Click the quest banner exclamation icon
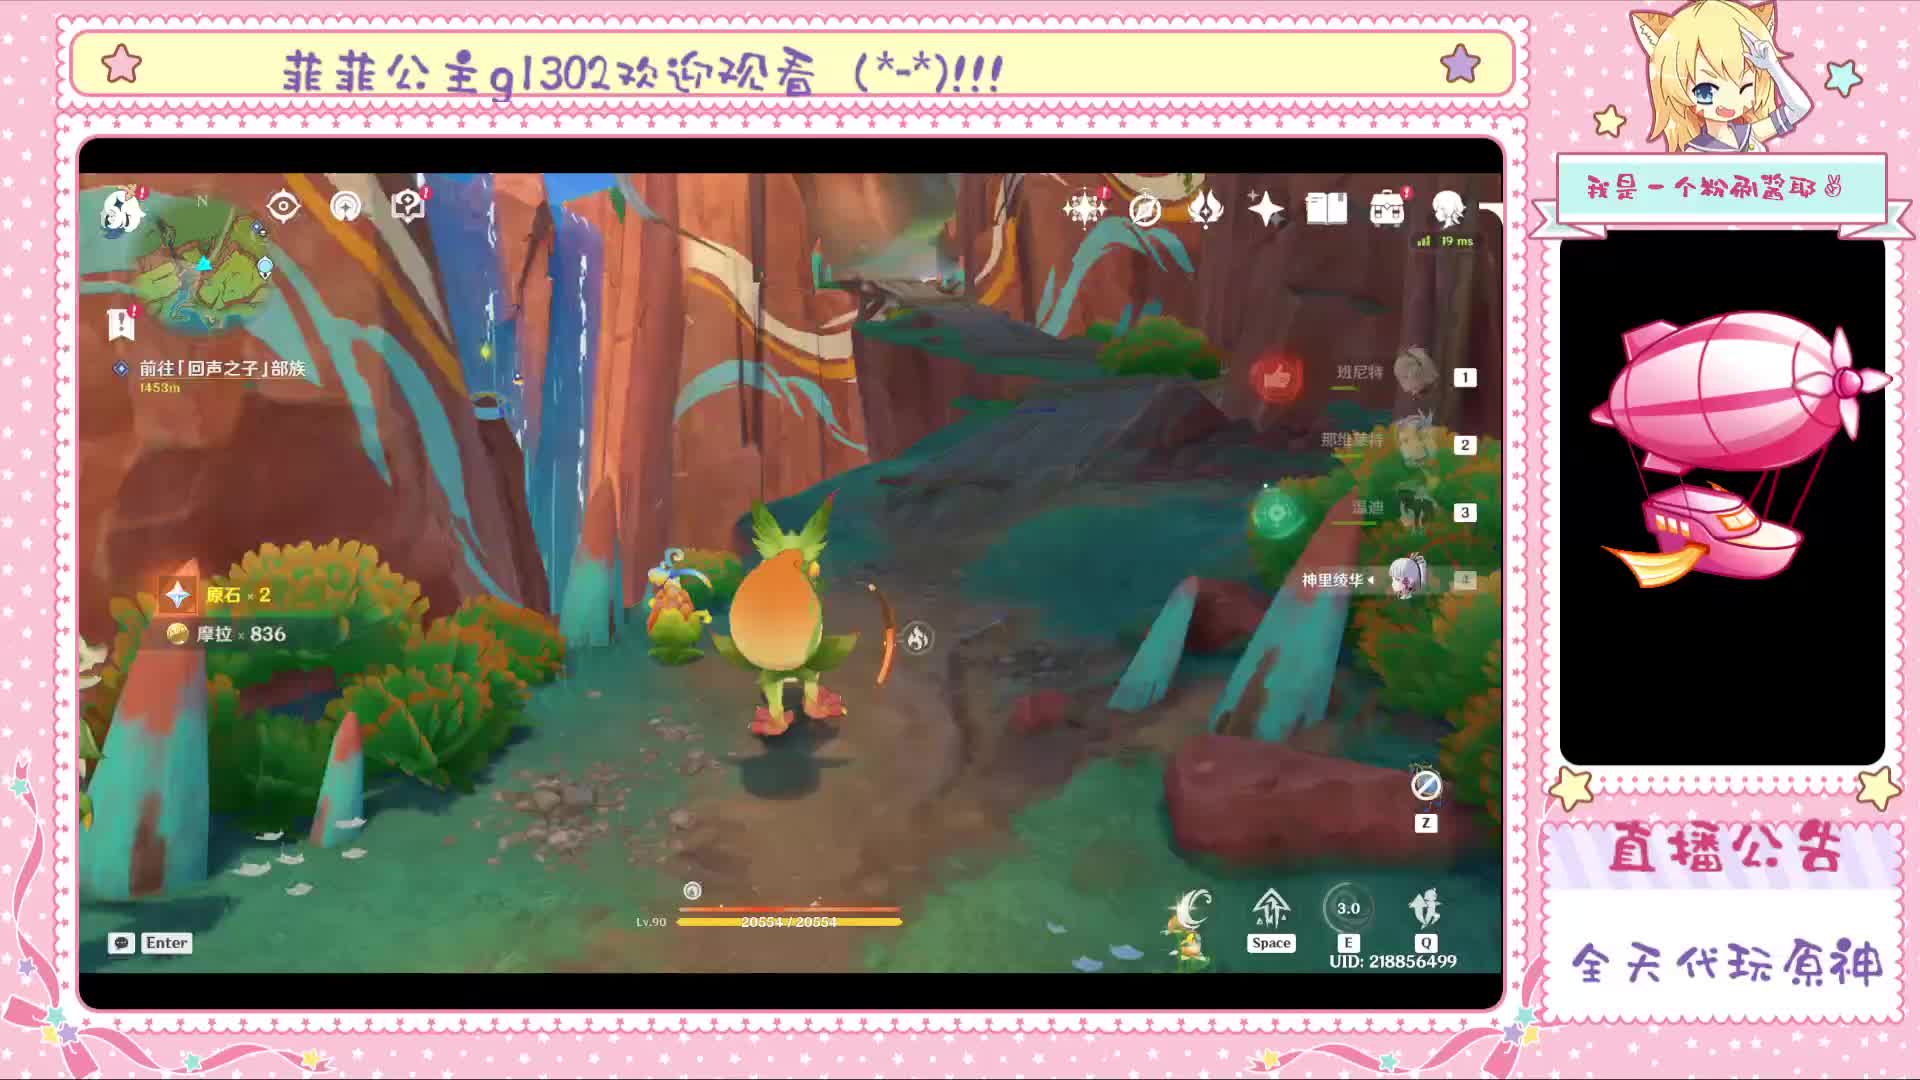 pos(121,324)
